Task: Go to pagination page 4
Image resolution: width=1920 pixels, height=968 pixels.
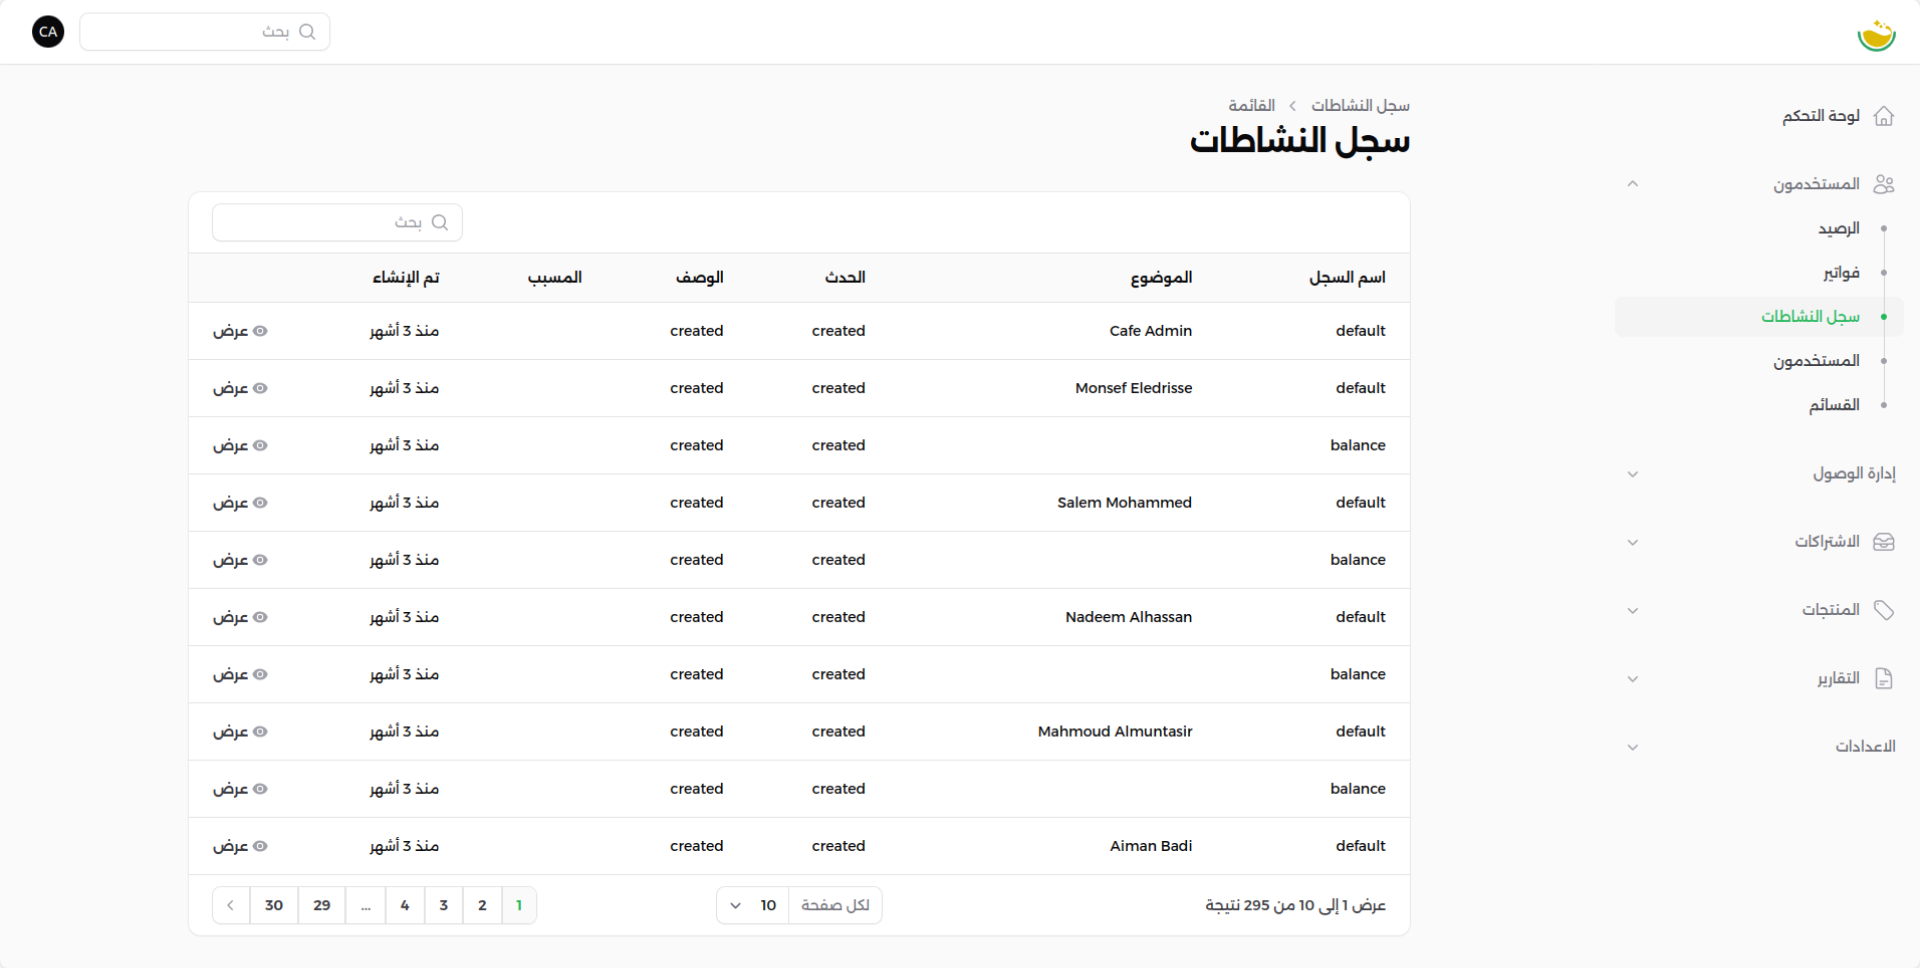Action: (405, 905)
